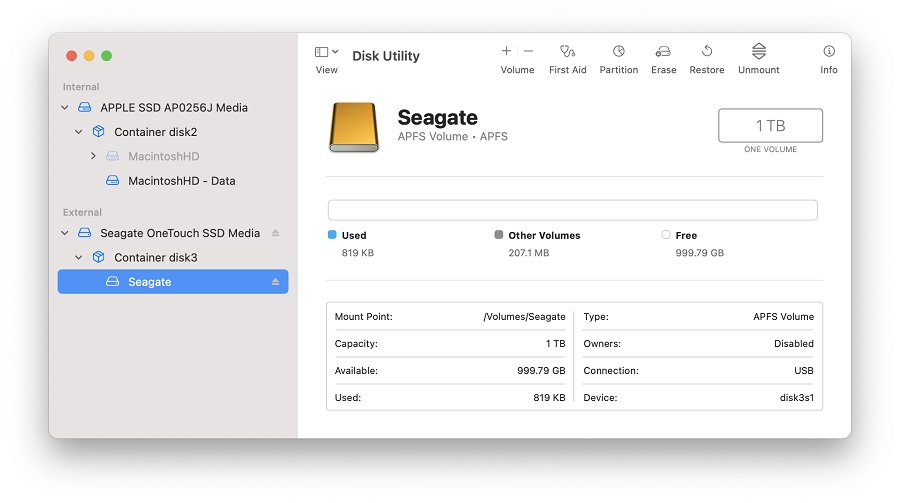Image resolution: width=900 pixels, height=503 pixels.
Task: Expand the MacintoshHD volume group
Action: click(x=93, y=156)
